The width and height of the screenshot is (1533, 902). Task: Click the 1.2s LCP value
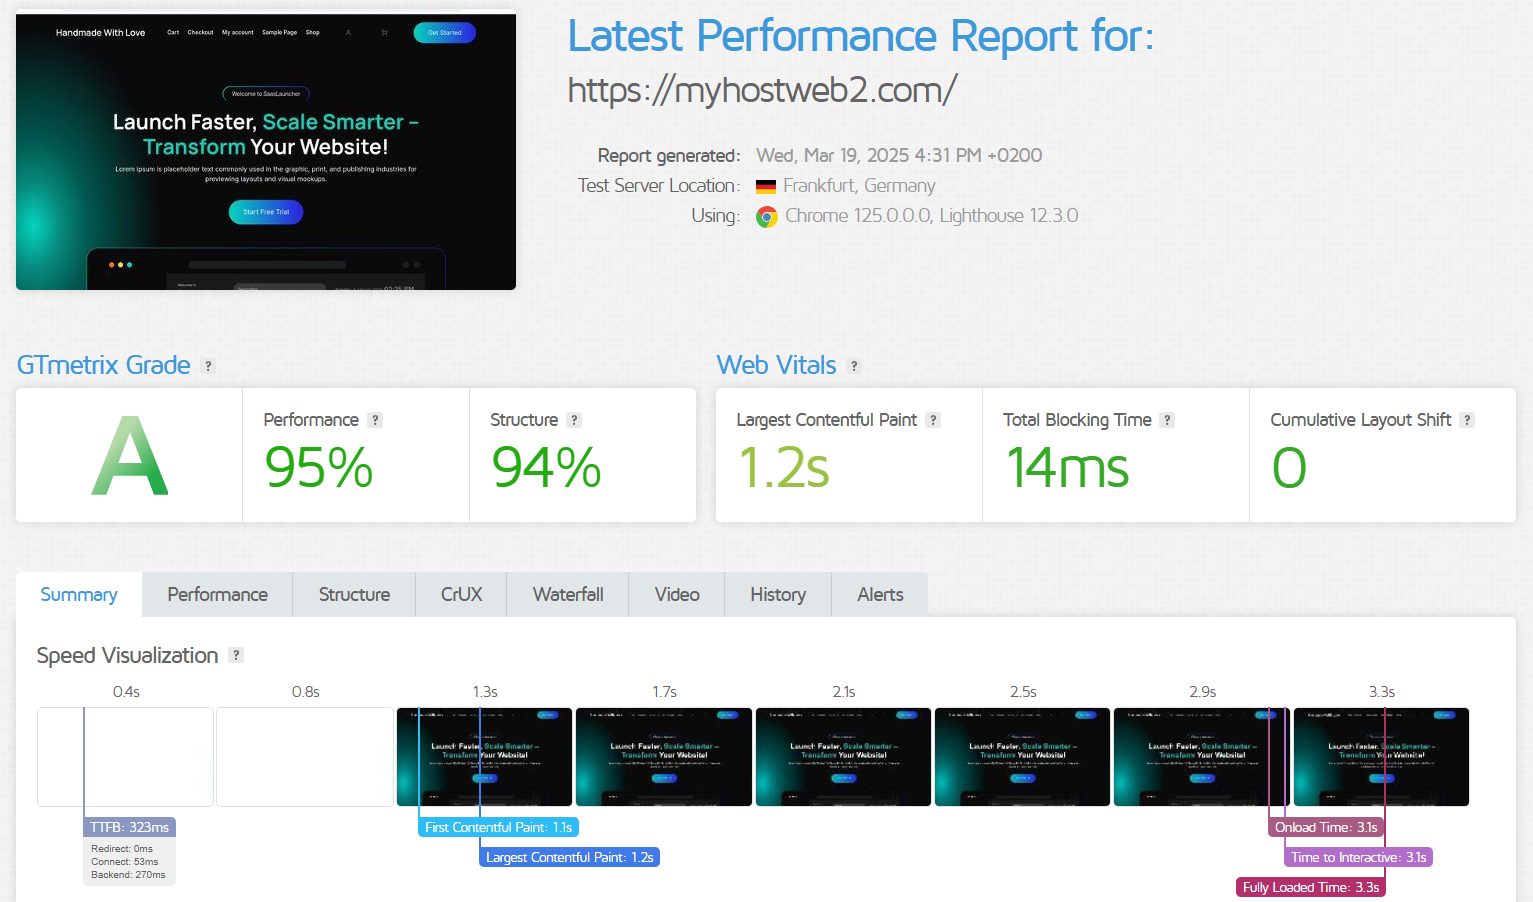[784, 468]
